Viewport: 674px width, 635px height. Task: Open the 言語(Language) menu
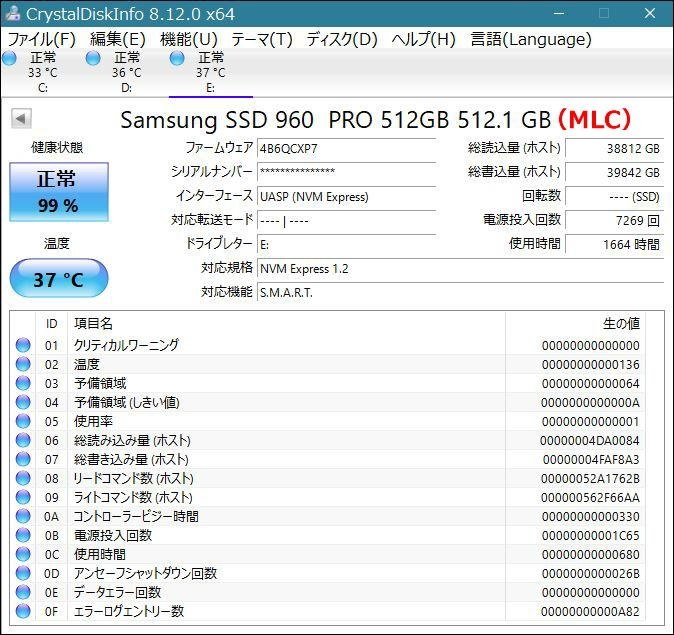pos(531,40)
